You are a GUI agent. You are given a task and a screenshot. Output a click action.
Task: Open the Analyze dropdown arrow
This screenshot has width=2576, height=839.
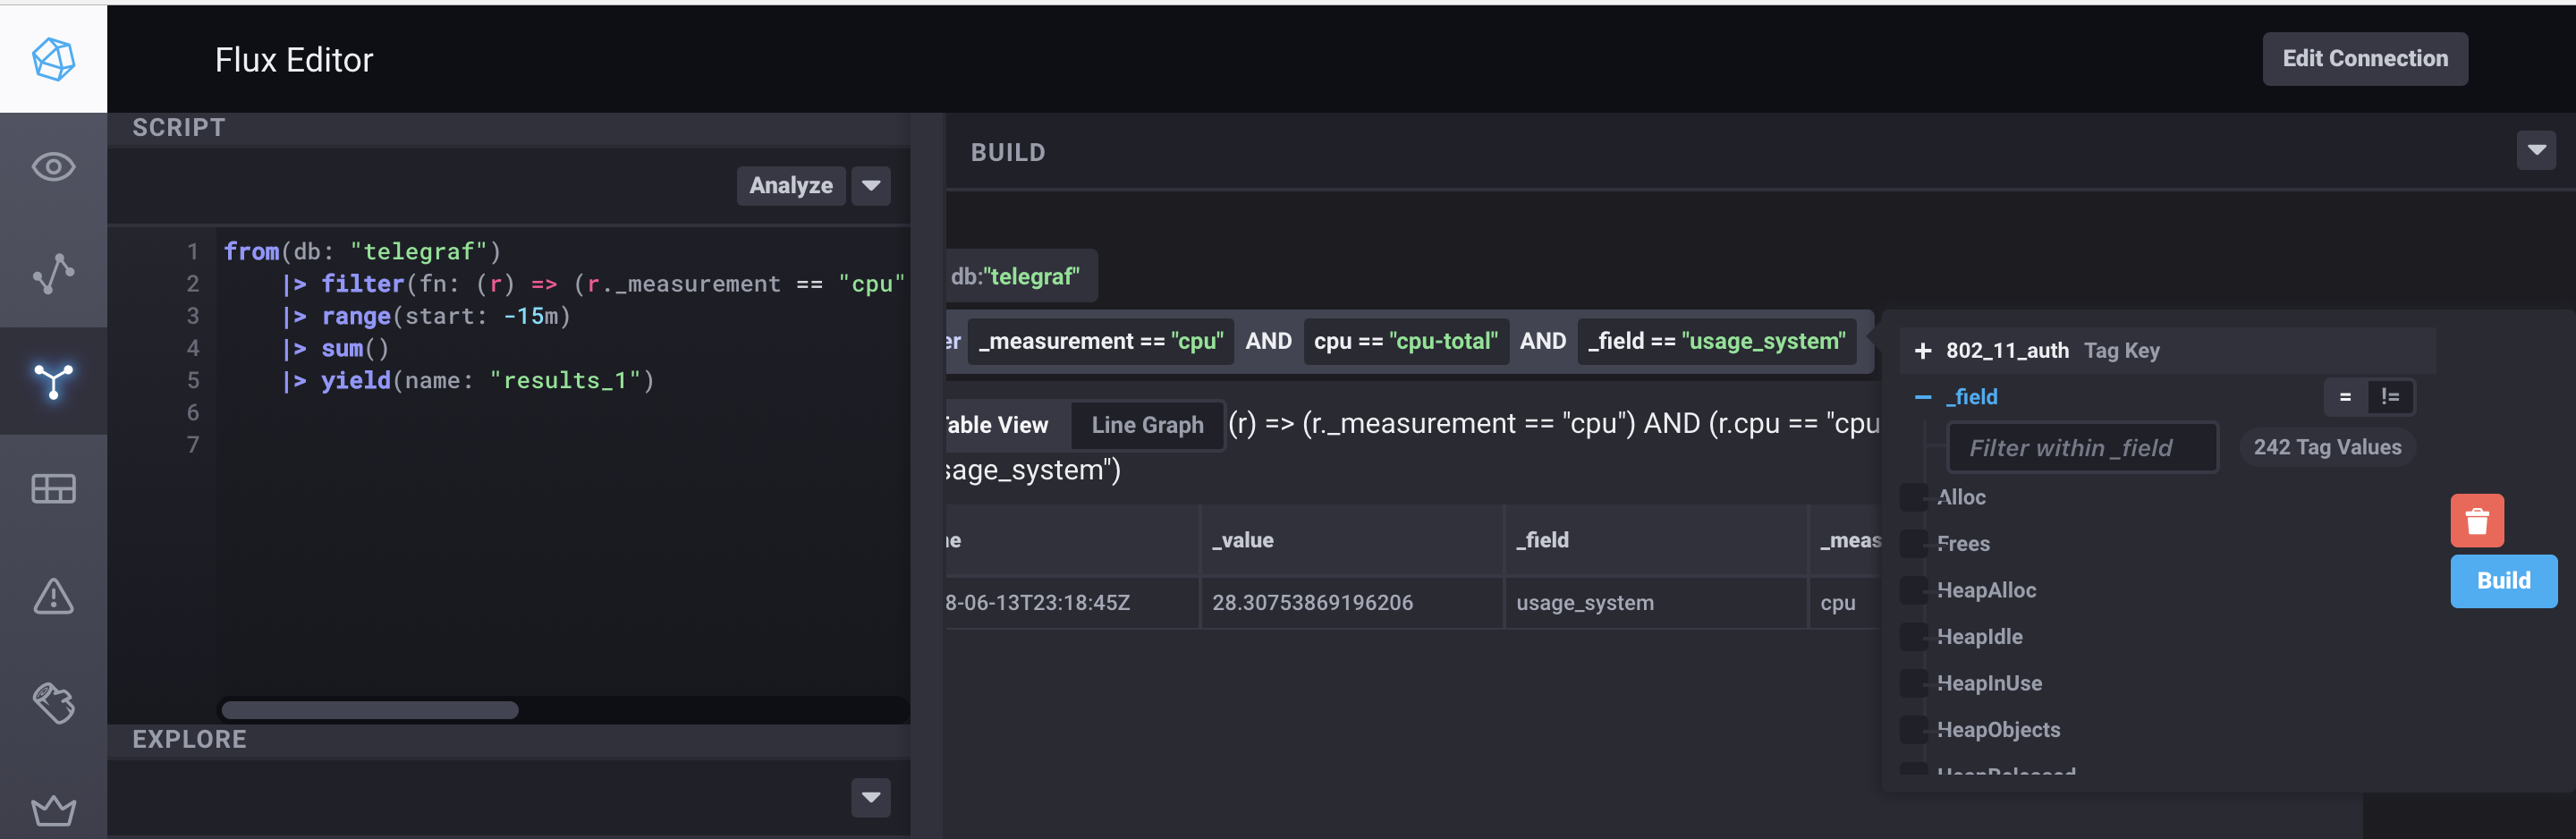coord(870,186)
